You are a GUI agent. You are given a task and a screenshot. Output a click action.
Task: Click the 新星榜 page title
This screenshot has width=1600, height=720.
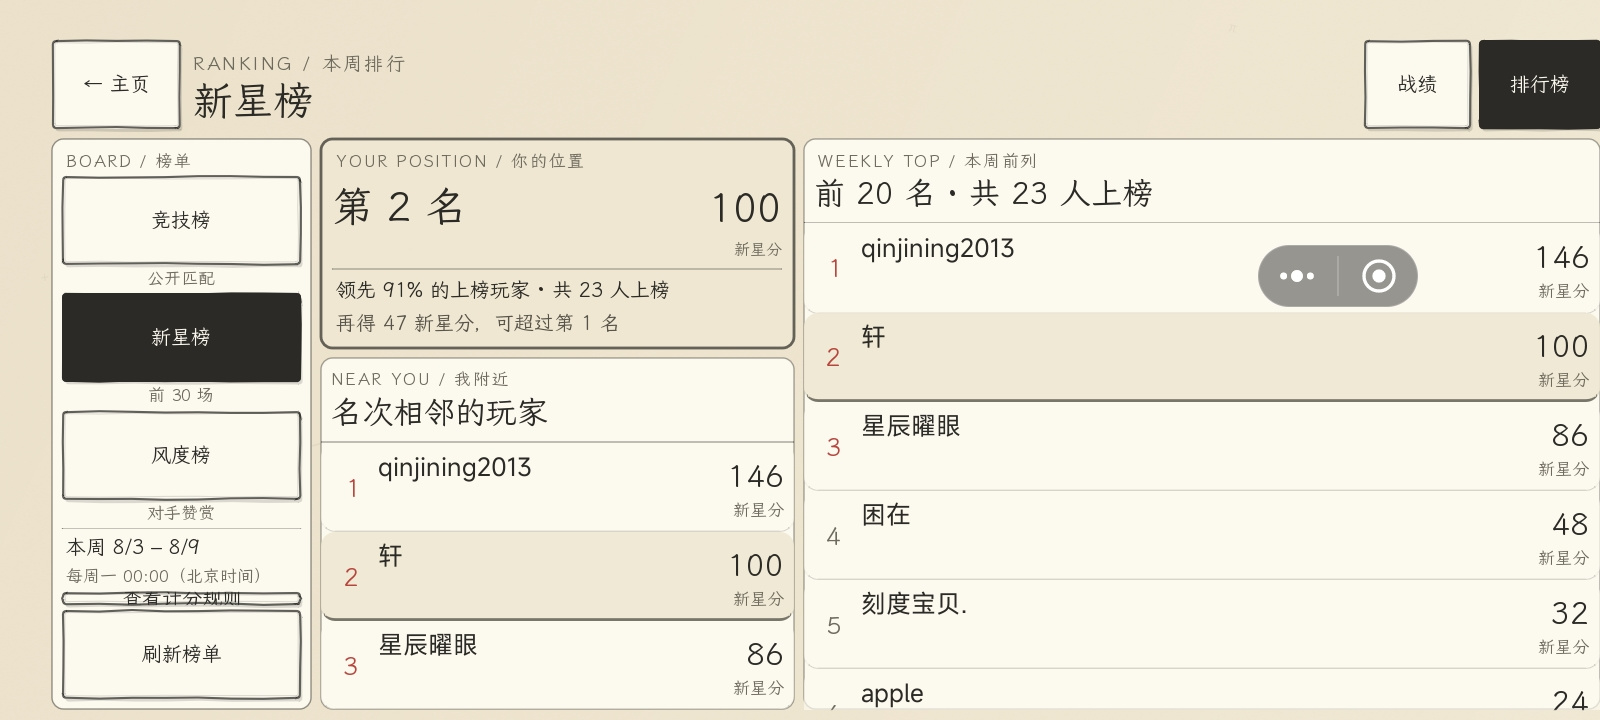point(253,102)
